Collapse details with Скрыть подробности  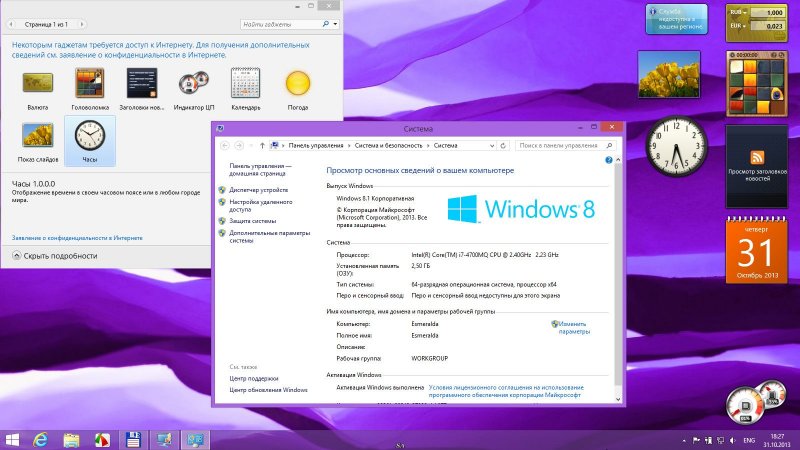(x=55, y=256)
